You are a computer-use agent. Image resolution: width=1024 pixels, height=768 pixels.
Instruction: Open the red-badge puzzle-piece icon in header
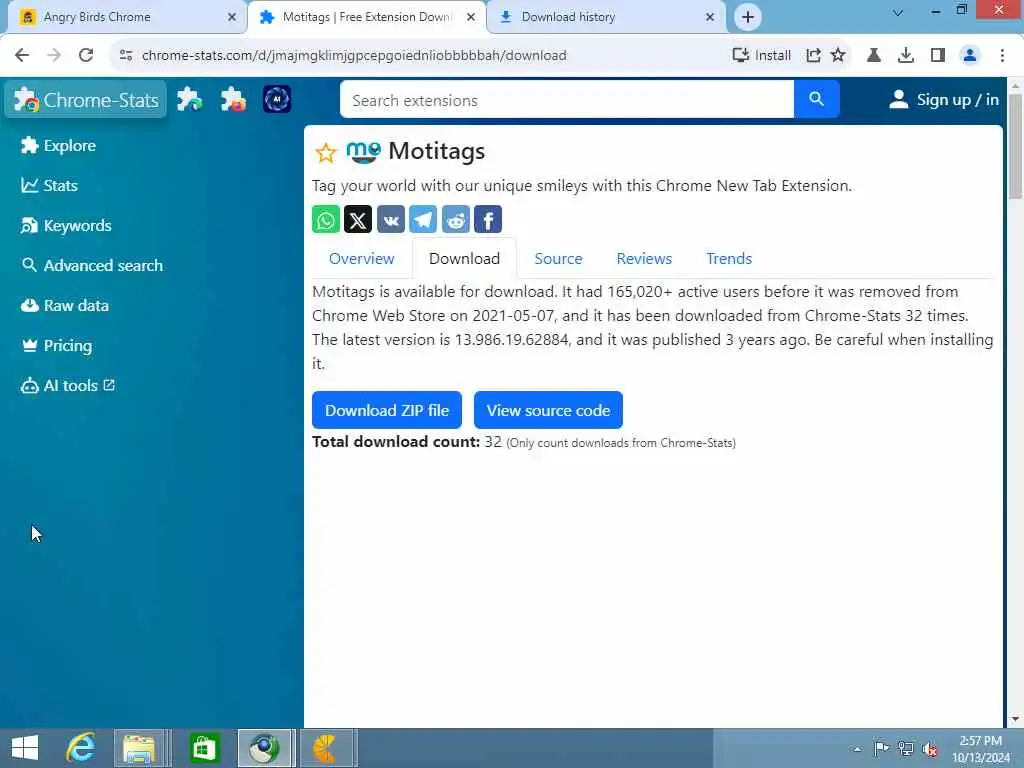coord(233,99)
